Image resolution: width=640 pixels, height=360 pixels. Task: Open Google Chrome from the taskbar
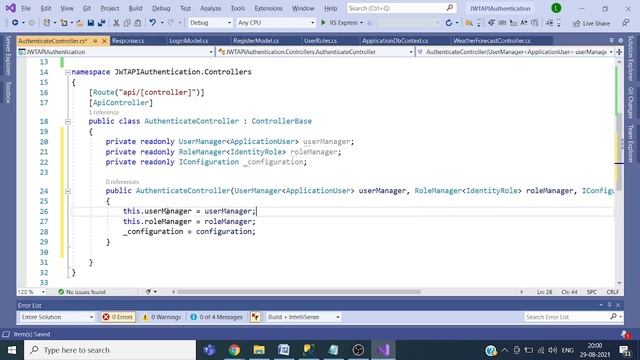(234, 350)
